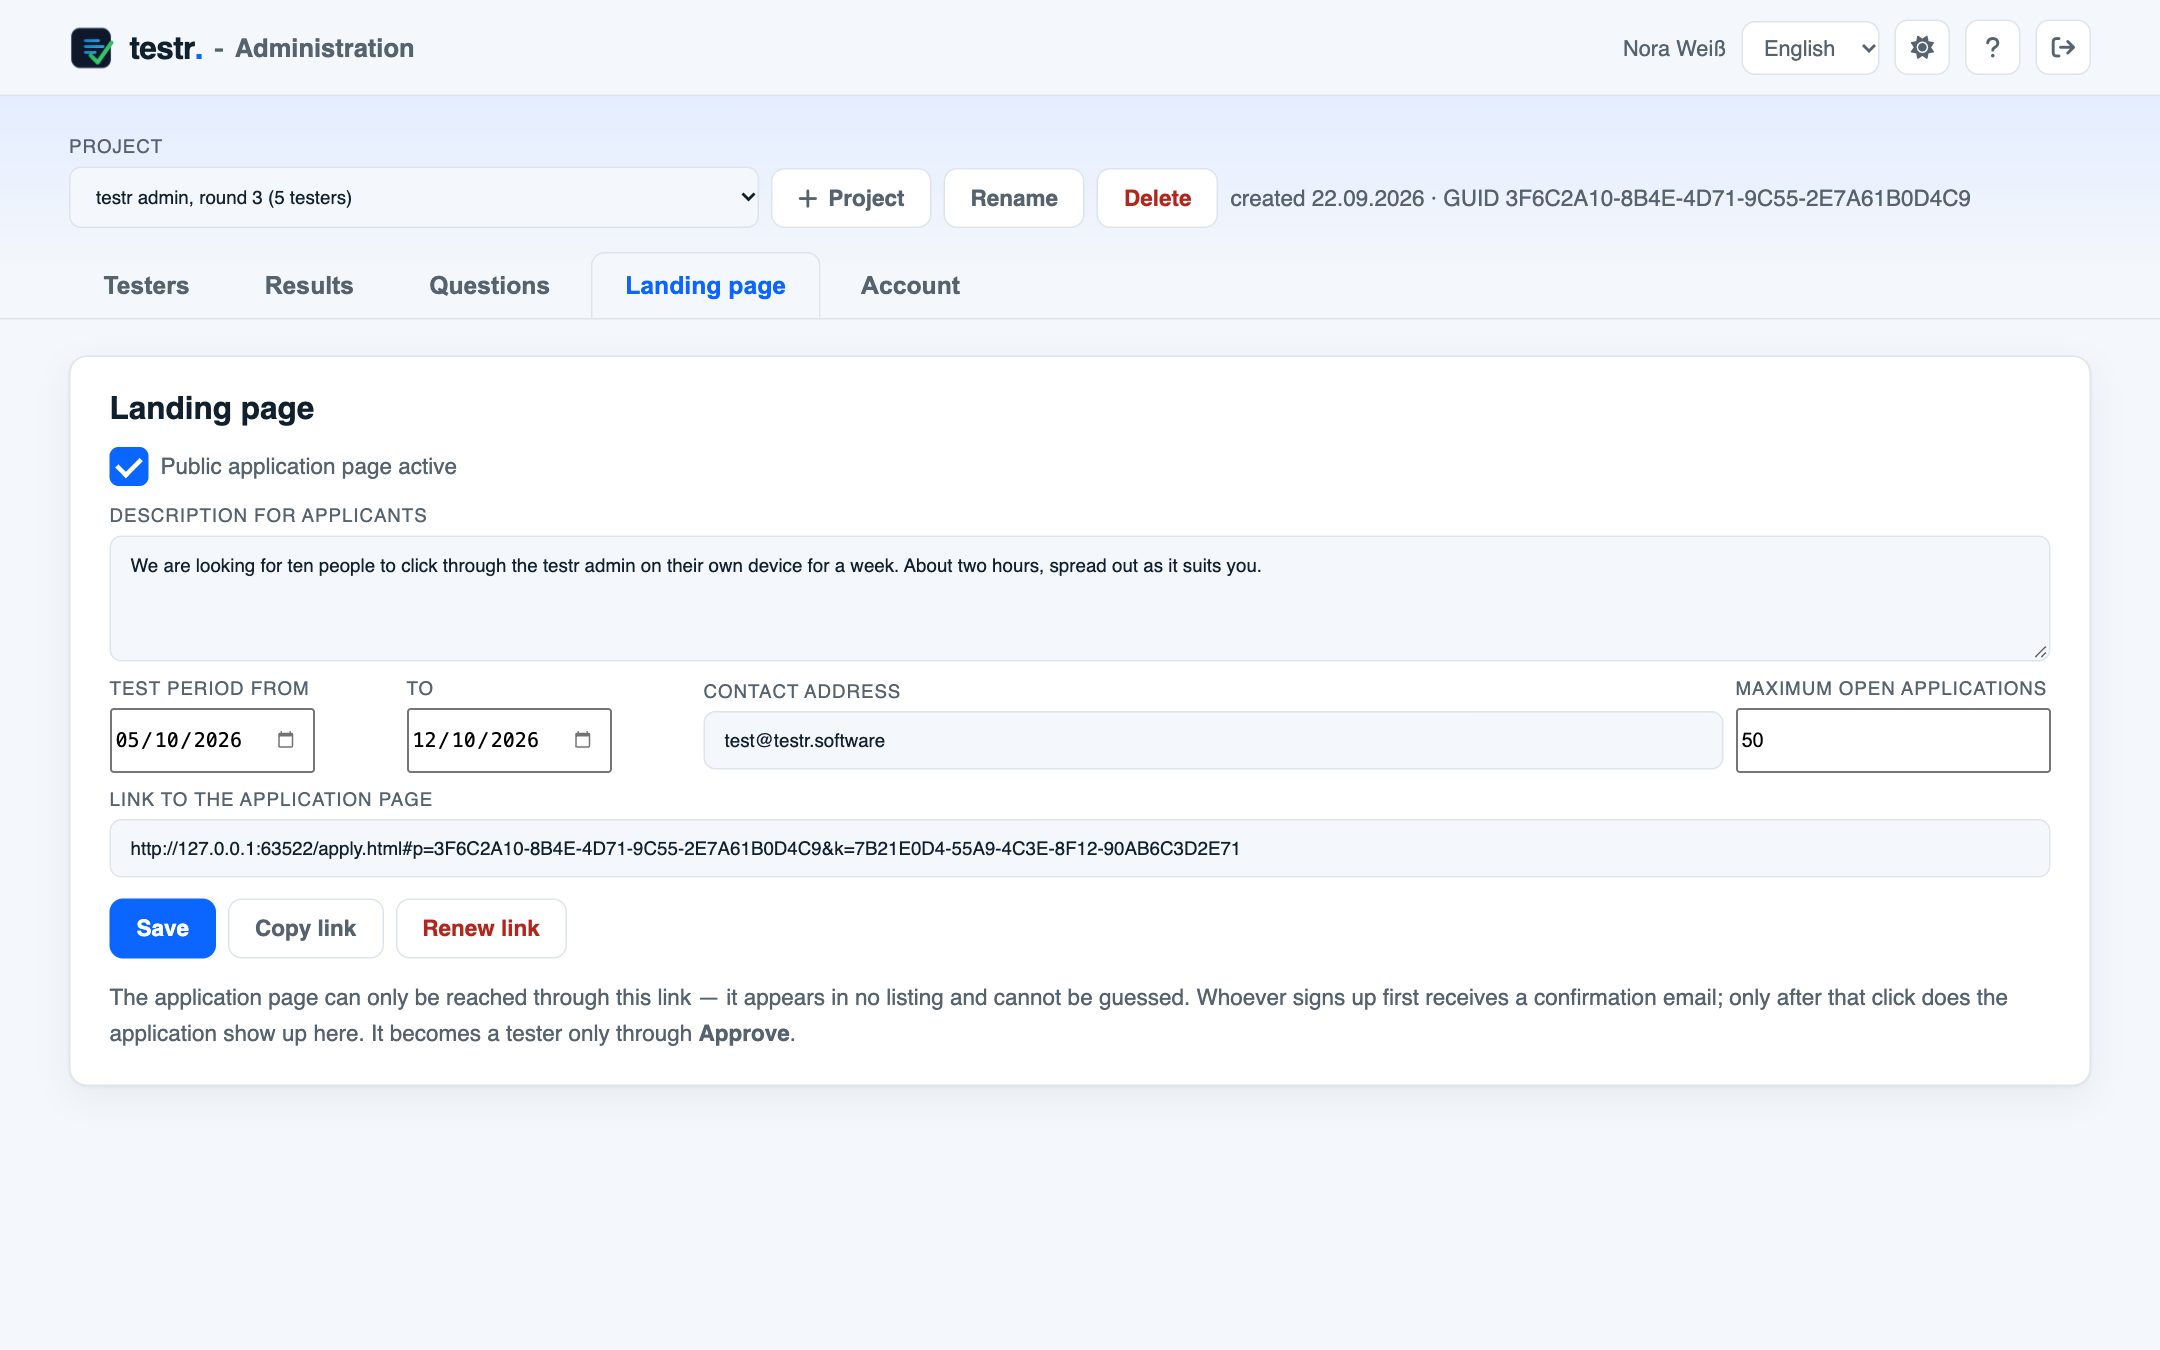Click the testr logo icon
The image size is (2160, 1350).
(91, 48)
